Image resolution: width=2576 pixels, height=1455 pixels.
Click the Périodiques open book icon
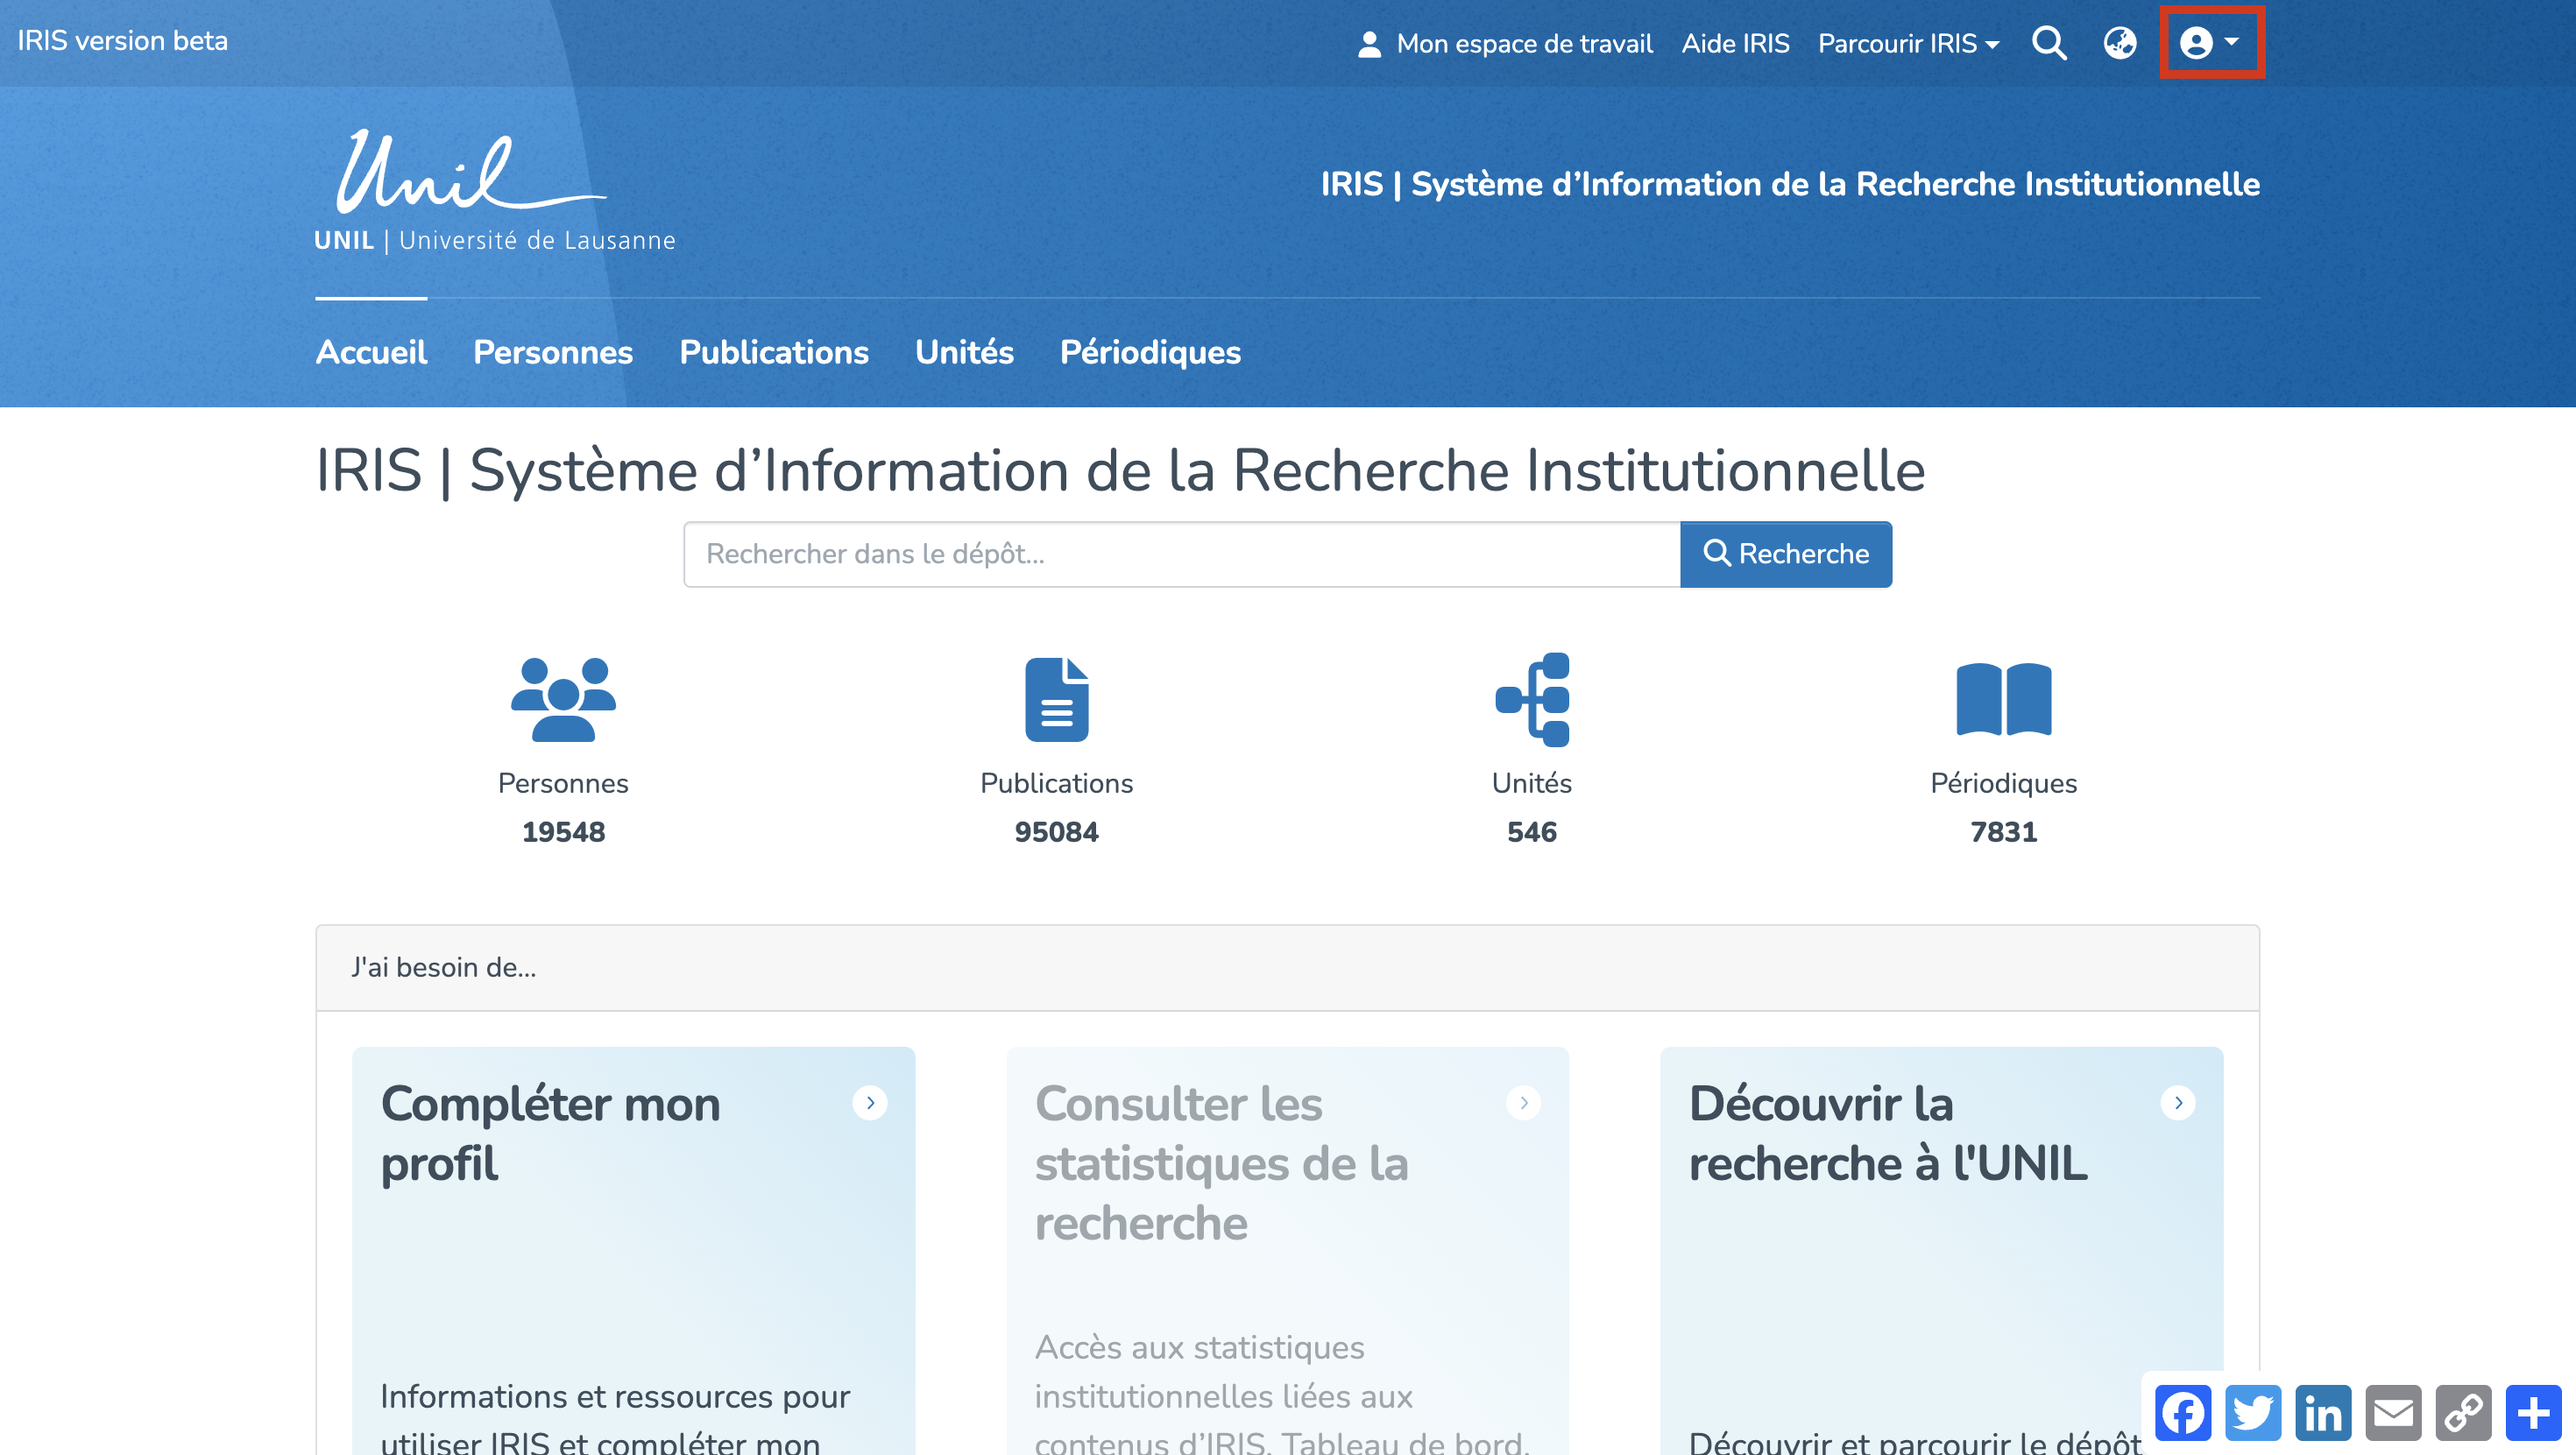coord(2003,699)
